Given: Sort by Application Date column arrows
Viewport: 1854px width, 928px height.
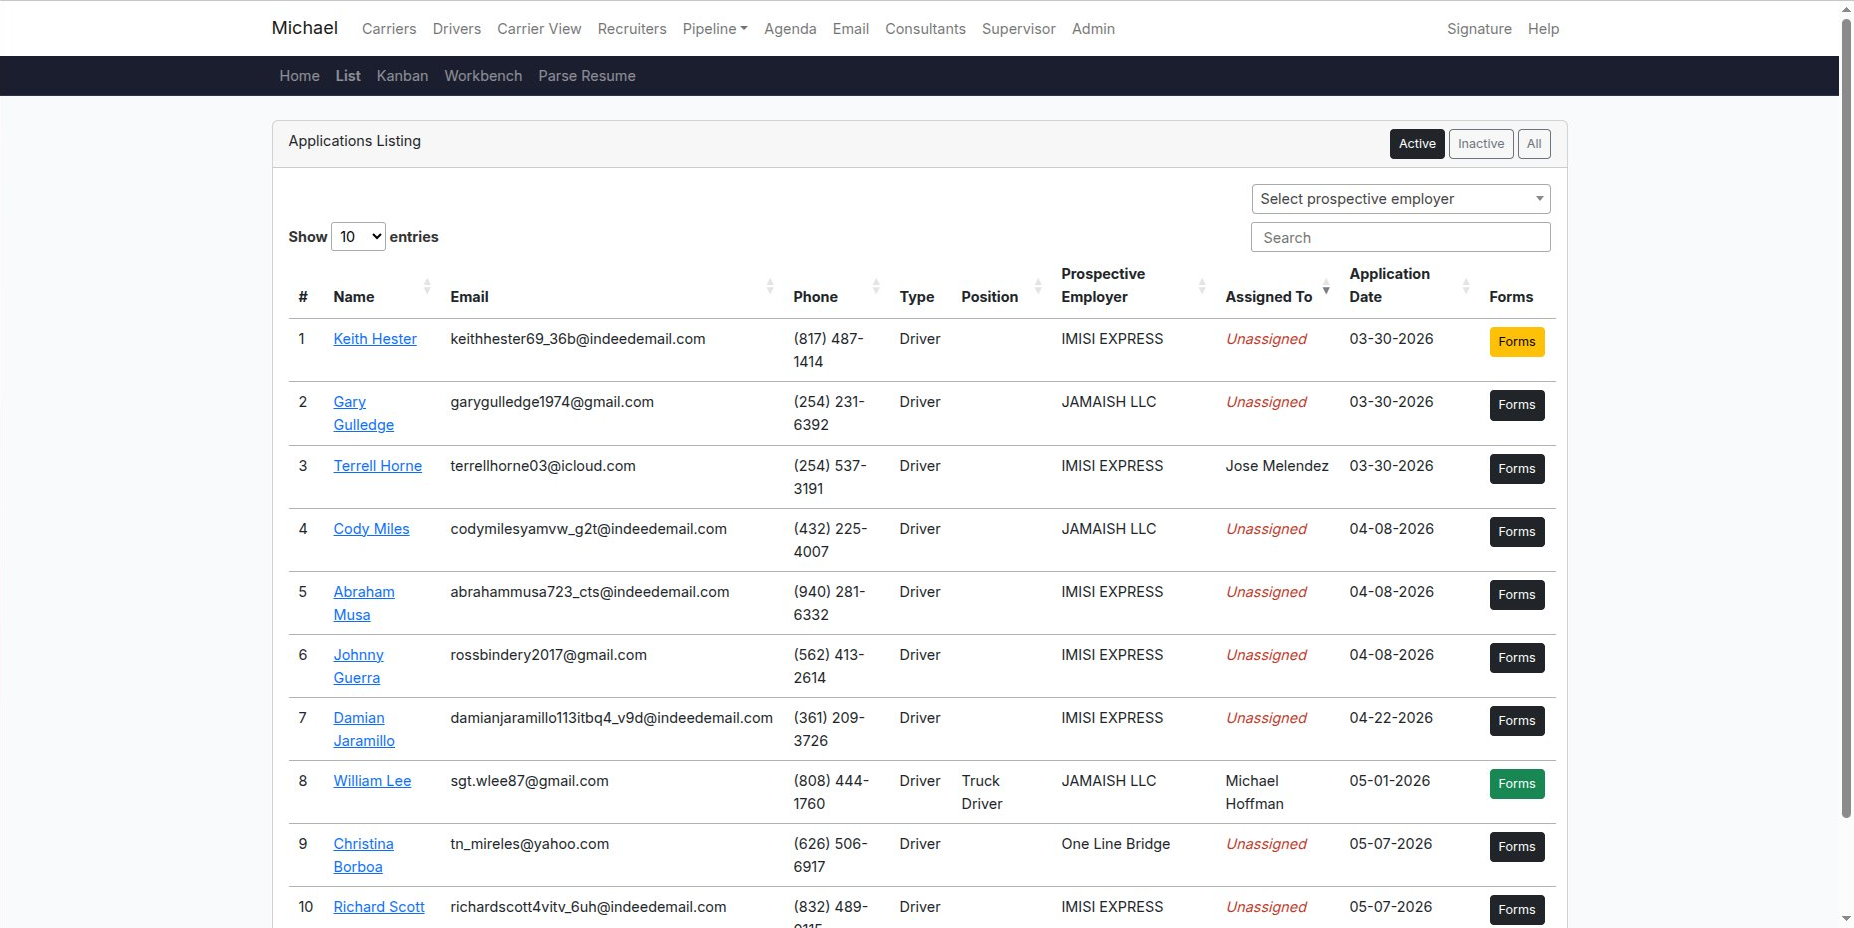Looking at the screenshot, I should coord(1466,286).
